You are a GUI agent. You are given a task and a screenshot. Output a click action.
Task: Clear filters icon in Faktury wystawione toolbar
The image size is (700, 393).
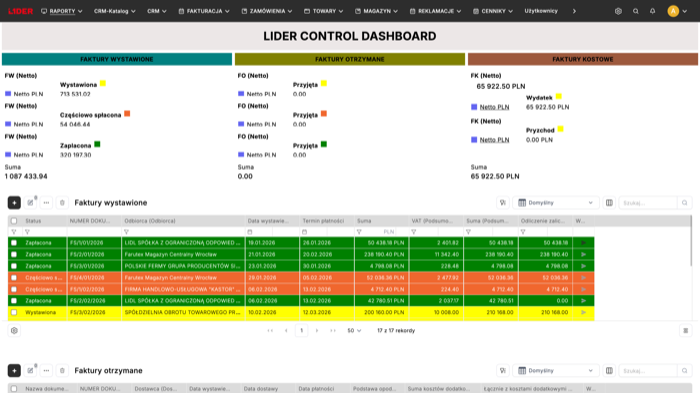click(503, 203)
